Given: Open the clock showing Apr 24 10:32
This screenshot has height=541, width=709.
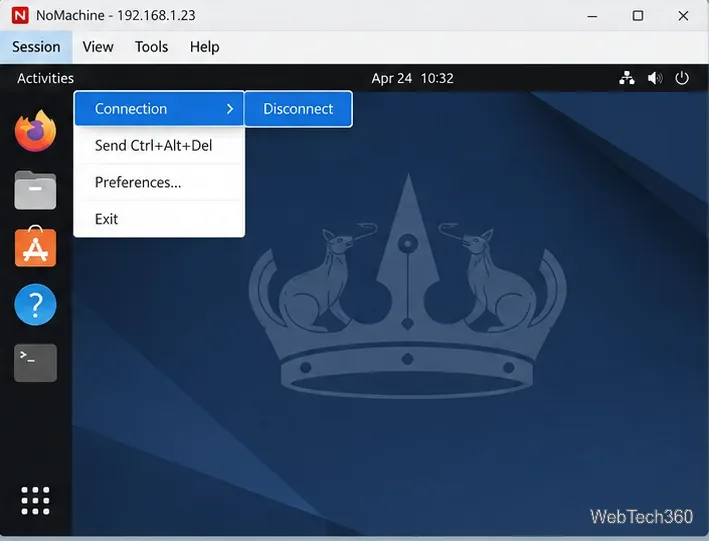Looking at the screenshot, I should (x=412, y=78).
